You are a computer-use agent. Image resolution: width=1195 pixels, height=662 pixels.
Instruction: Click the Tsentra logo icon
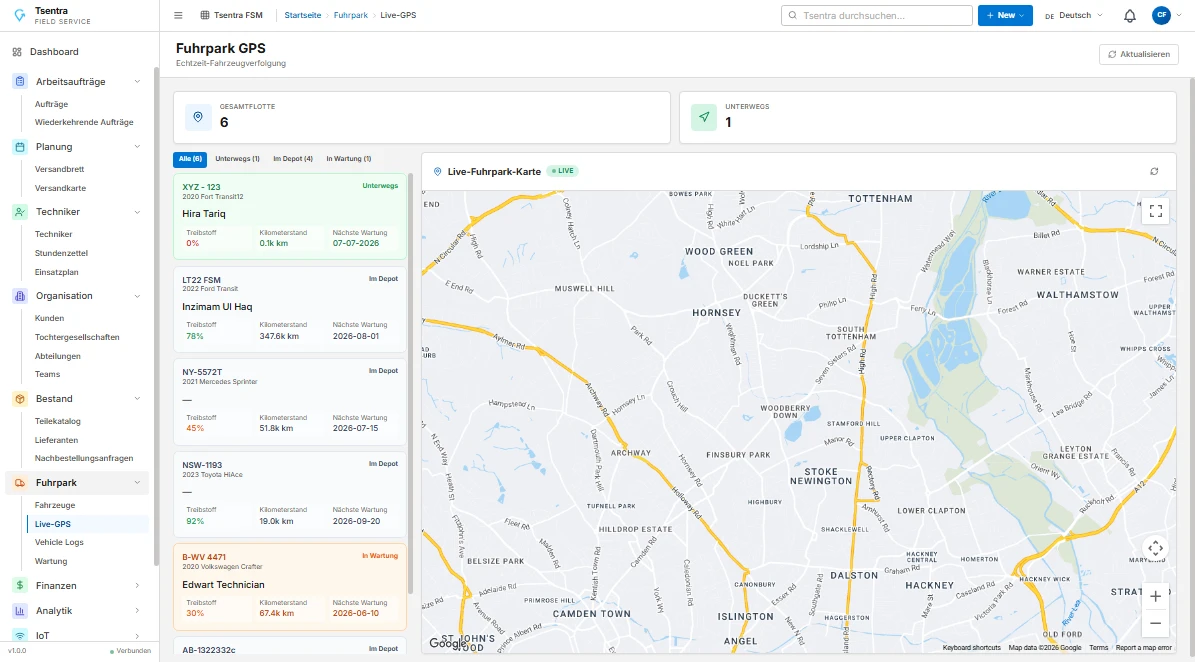coord(20,15)
